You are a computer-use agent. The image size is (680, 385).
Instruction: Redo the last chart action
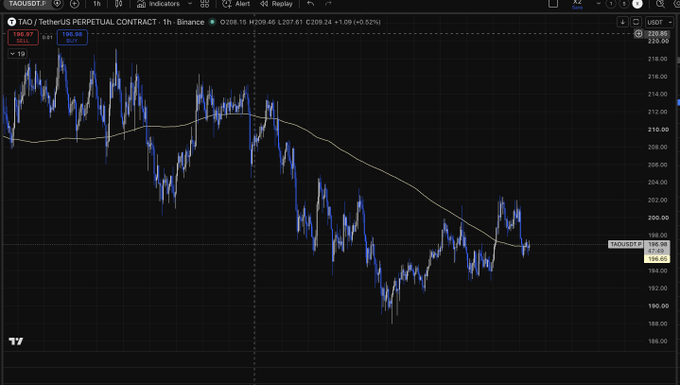[x=328, y=4]
